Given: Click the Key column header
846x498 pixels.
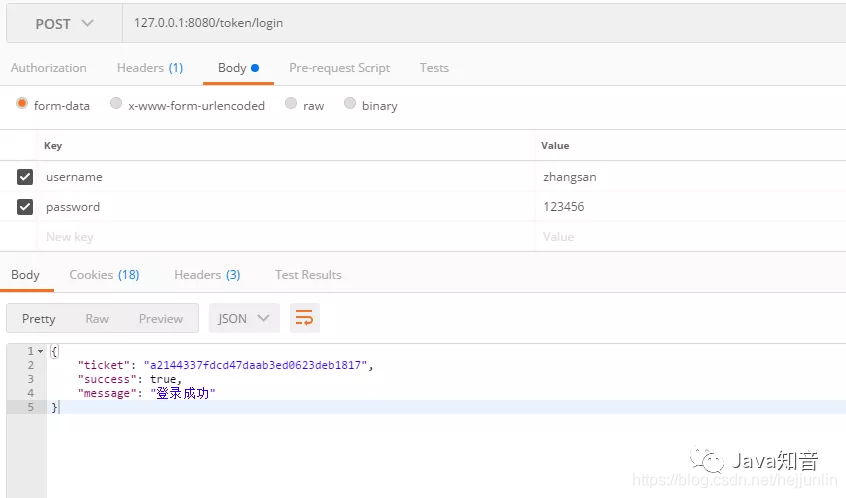Looking at the screenshot, I should pos(53,146).
